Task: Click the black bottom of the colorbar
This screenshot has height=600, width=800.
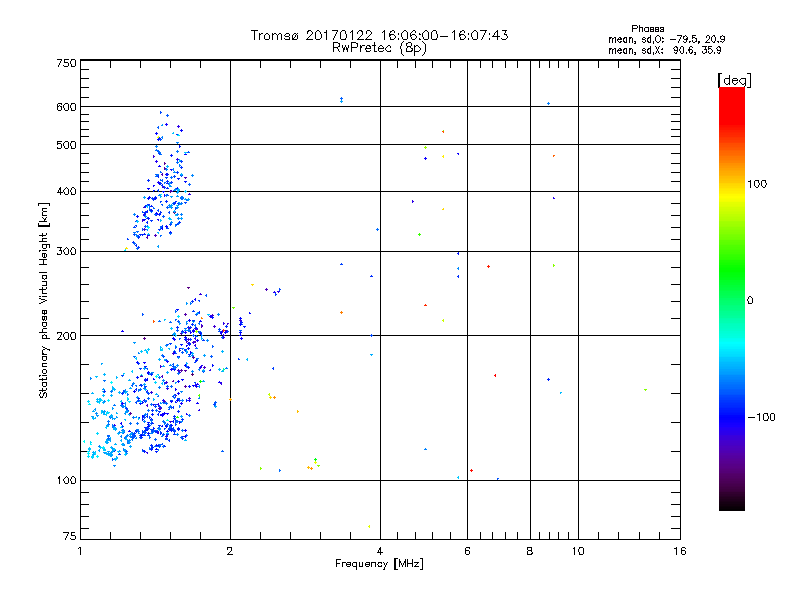Action: 732,503
